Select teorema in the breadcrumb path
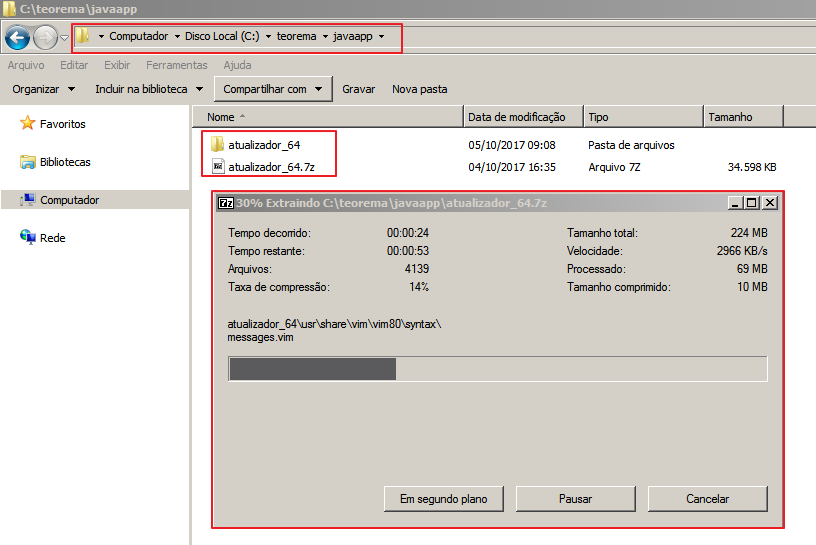This screenshot has height=545, width=816. click(x=297, y=36)
